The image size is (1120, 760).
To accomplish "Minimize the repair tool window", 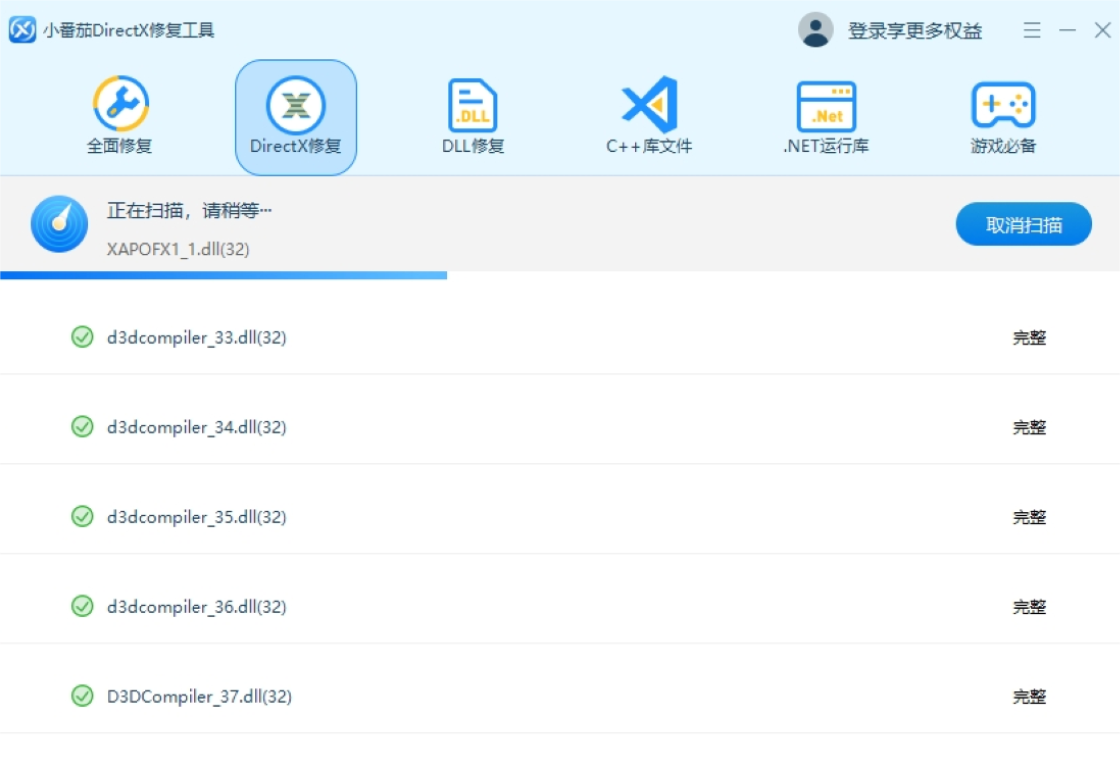I will [1067, 30].
